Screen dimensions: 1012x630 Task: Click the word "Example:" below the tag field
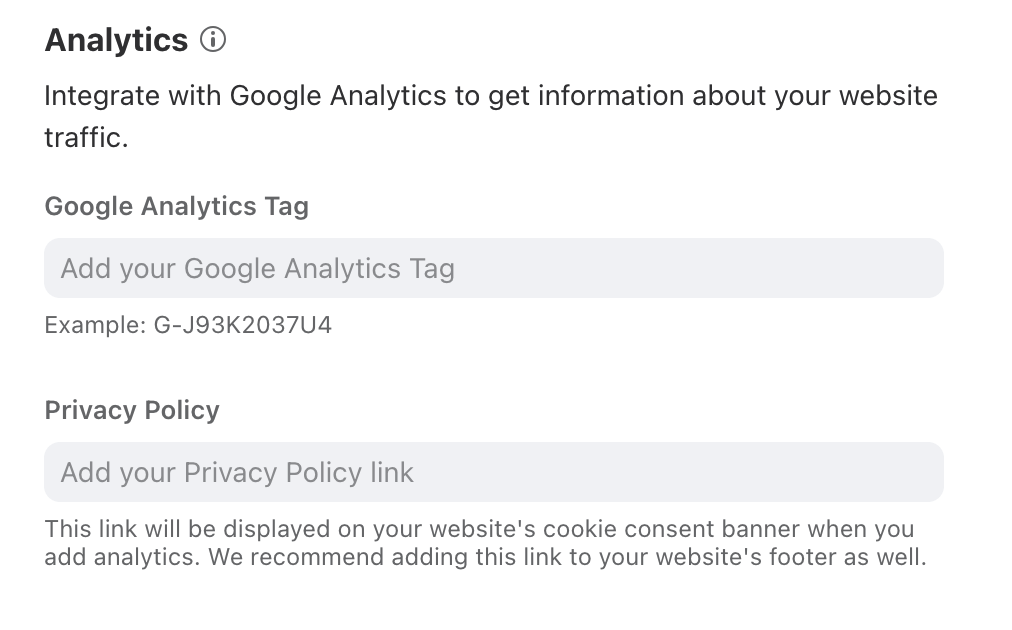point(96,325)
